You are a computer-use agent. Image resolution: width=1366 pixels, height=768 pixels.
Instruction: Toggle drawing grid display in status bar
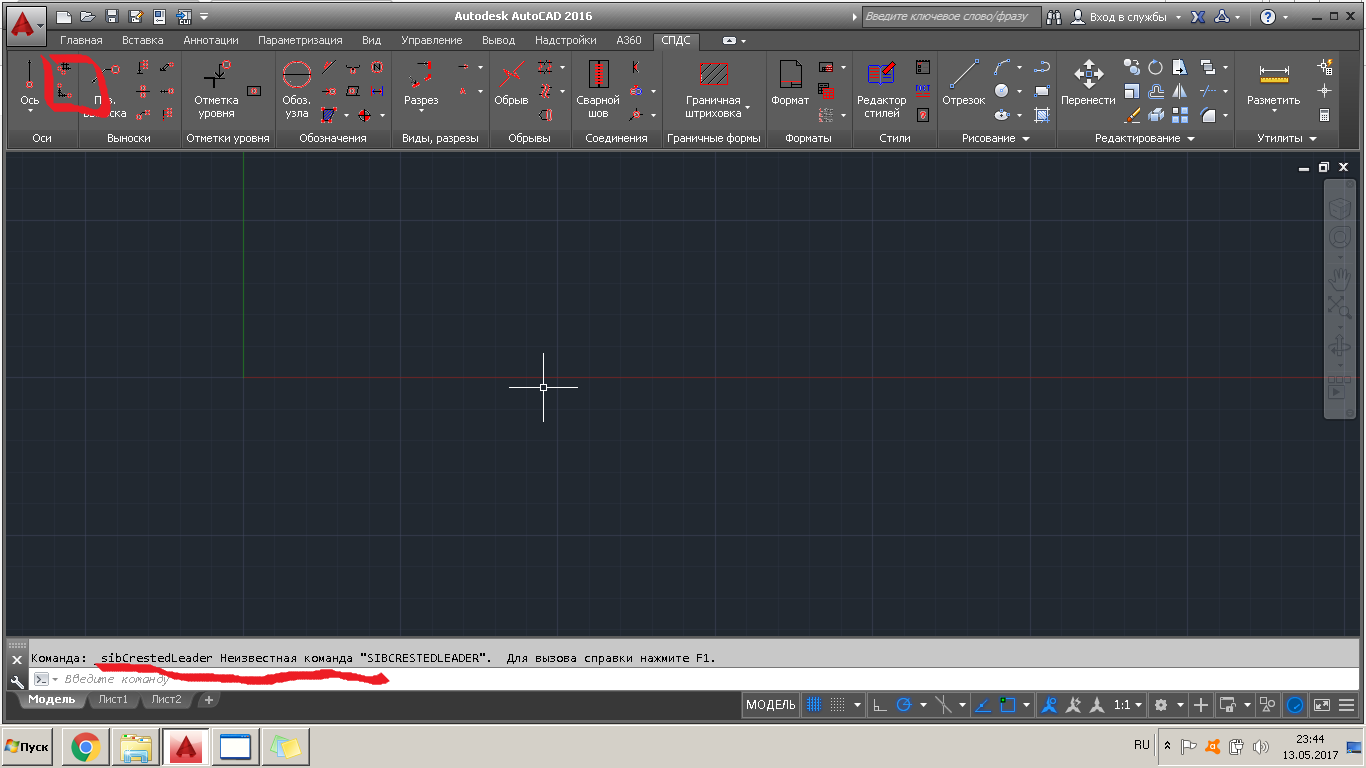814,705
